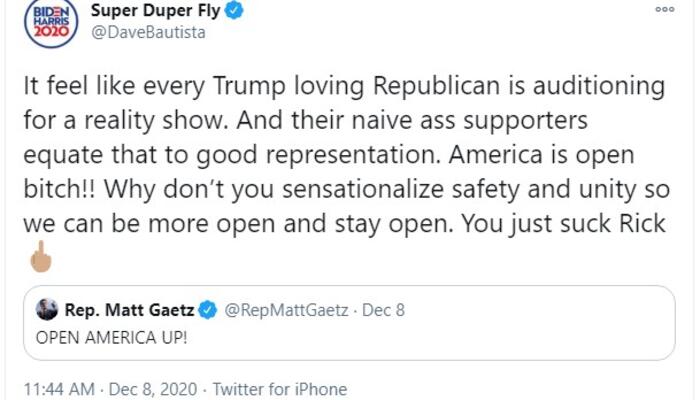Open the tweet's more options menu

[x=664, y=8]
